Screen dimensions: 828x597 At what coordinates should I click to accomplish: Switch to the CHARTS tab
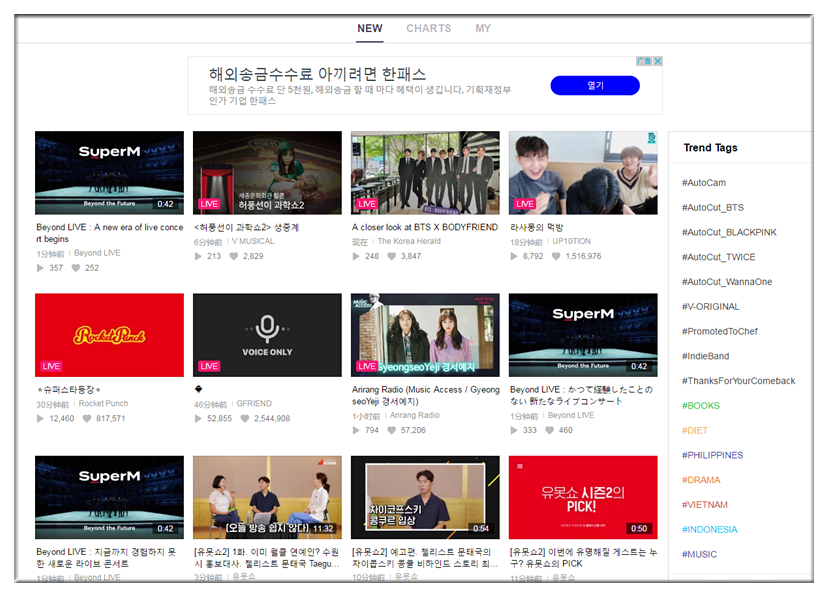pos(428,28)
